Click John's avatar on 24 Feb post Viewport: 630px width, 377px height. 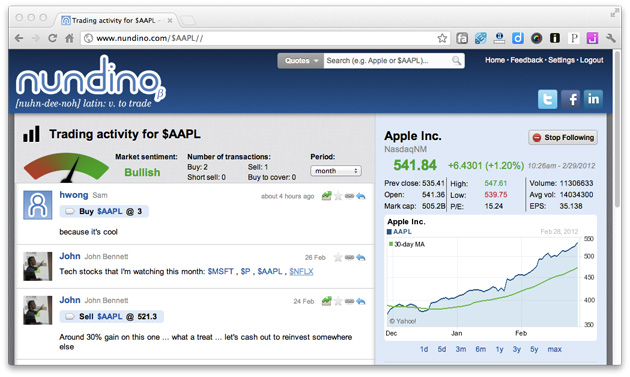click(38, 310)
